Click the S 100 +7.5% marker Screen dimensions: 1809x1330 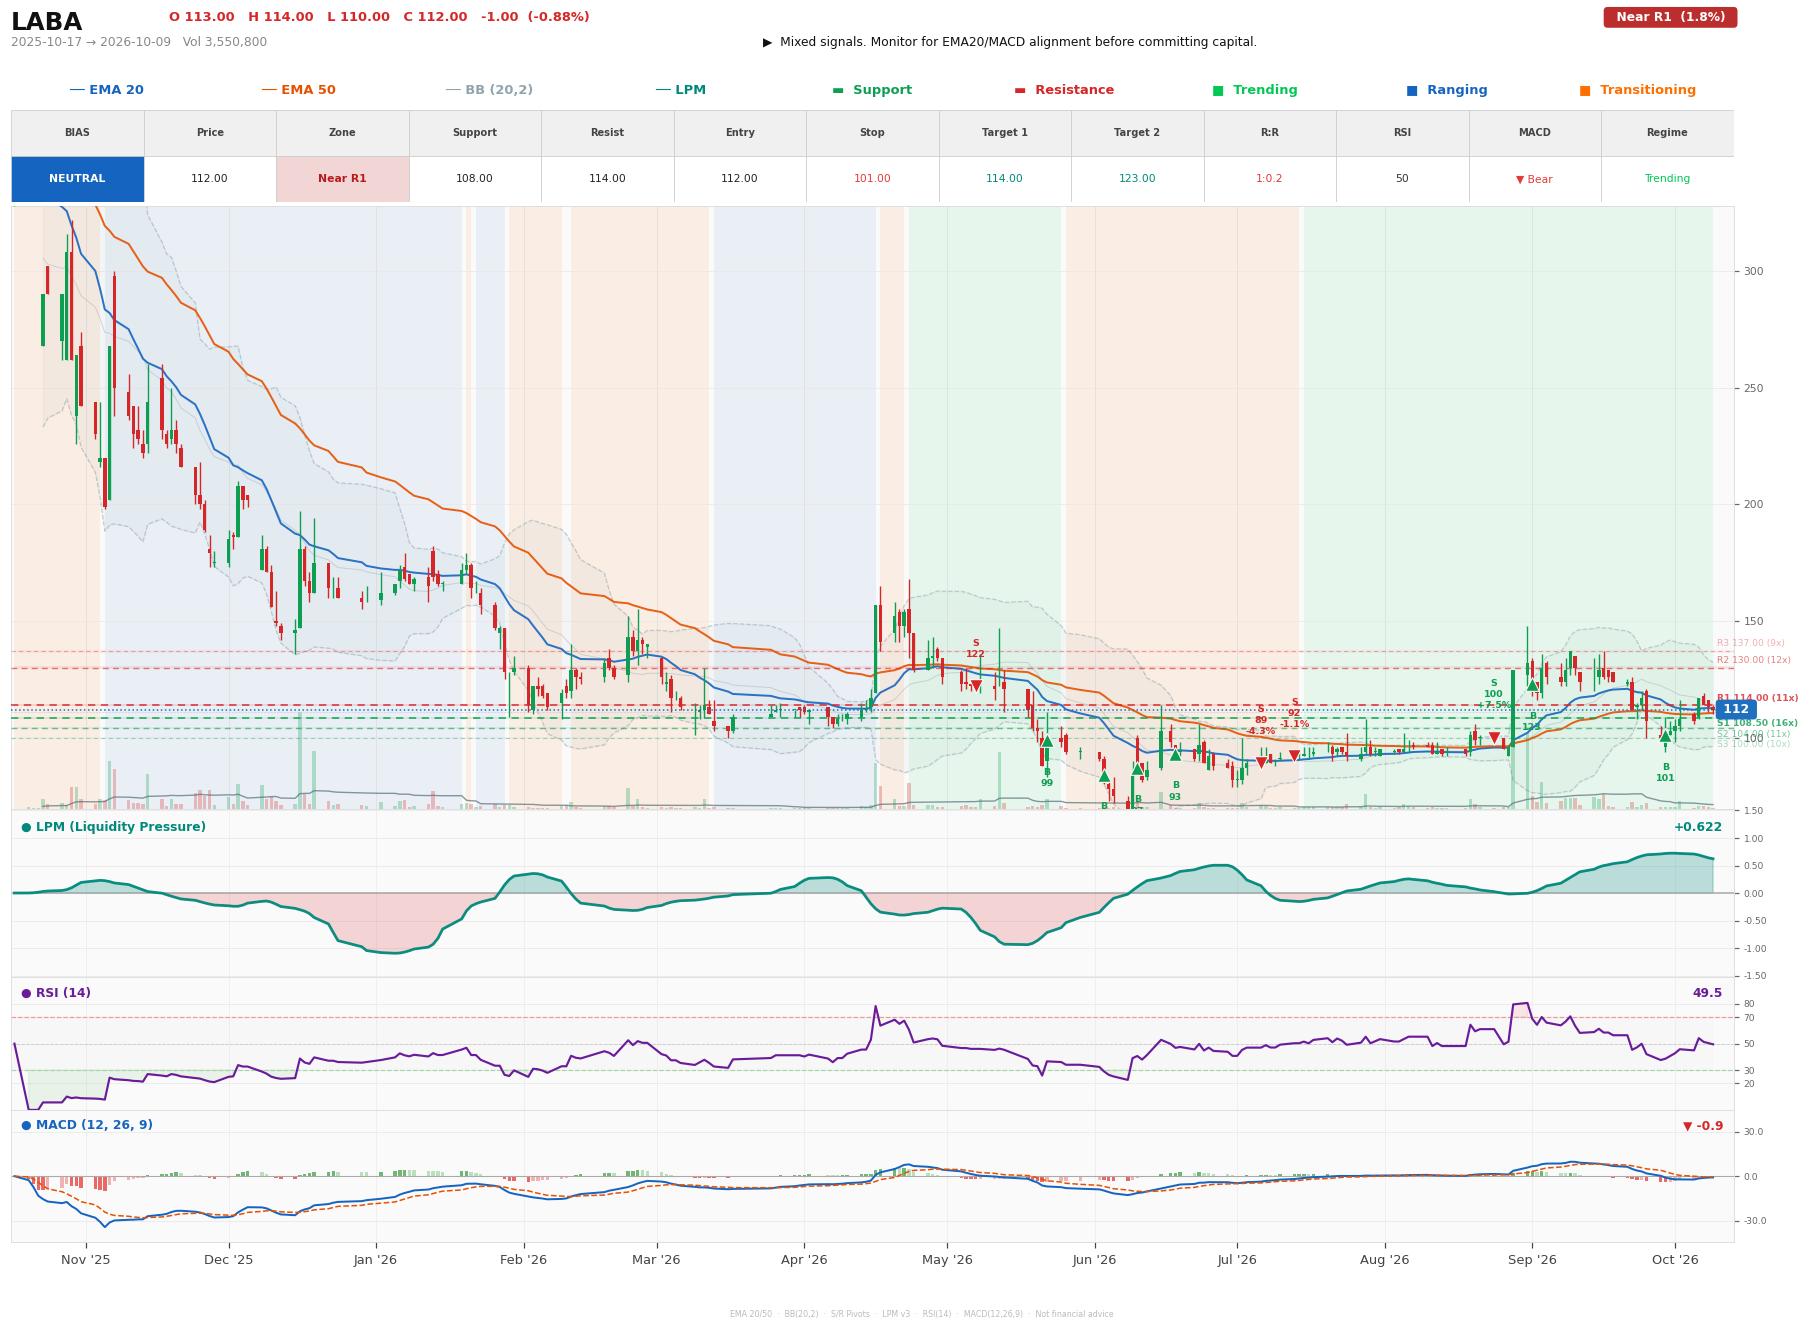tap(1493, 694)
